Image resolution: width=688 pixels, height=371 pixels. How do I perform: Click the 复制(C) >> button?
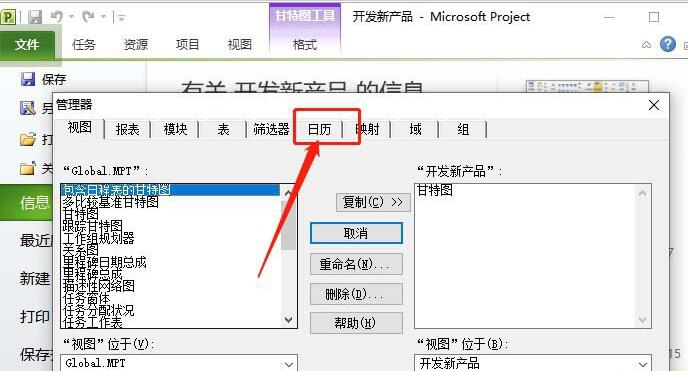(373, 202)
